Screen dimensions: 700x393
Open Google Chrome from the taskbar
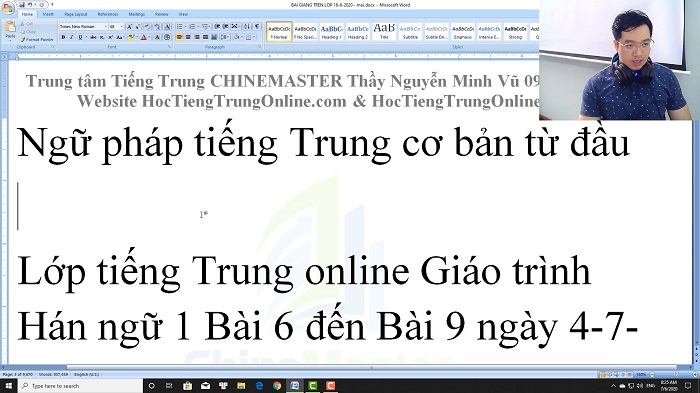pos(277,386)
